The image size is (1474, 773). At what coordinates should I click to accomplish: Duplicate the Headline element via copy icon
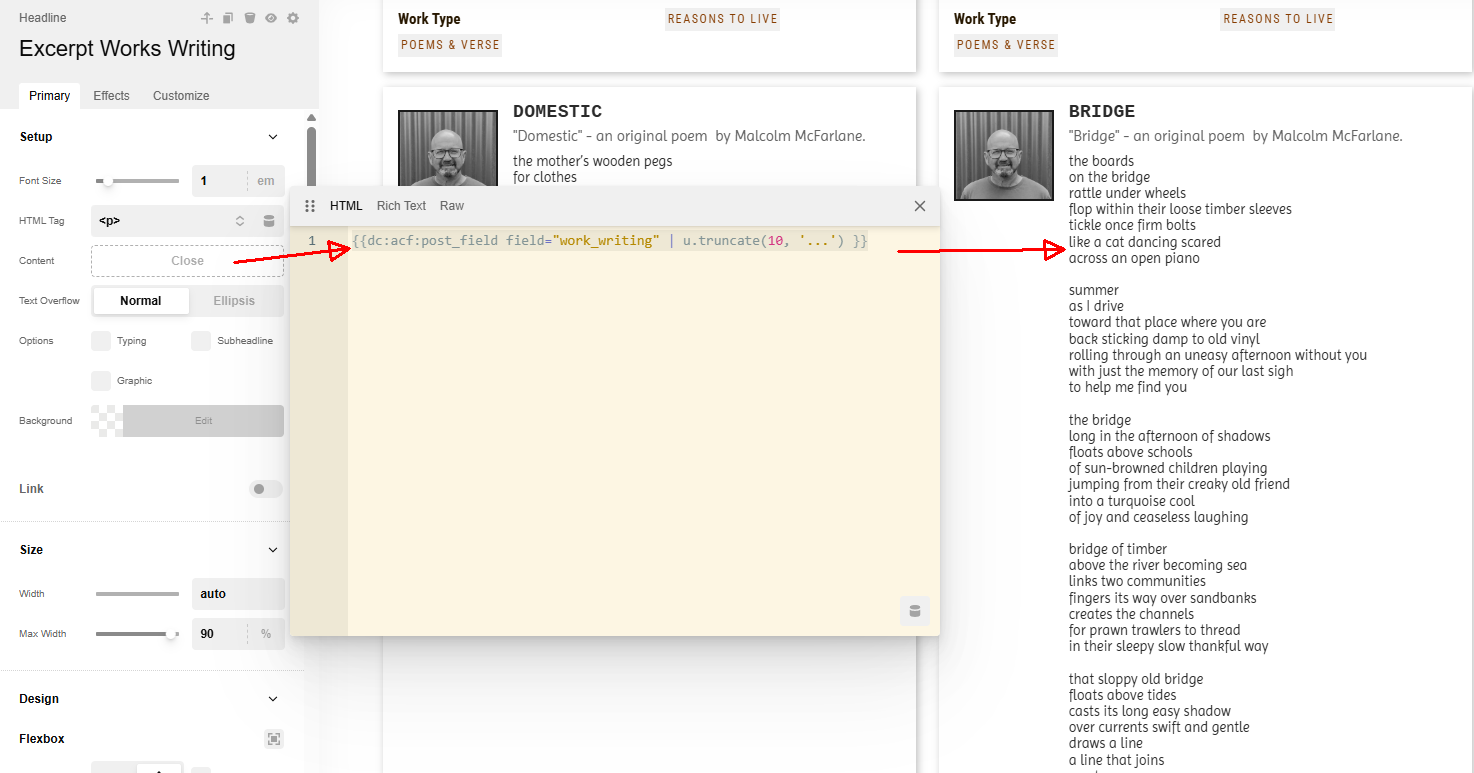[x=228, y=18]
